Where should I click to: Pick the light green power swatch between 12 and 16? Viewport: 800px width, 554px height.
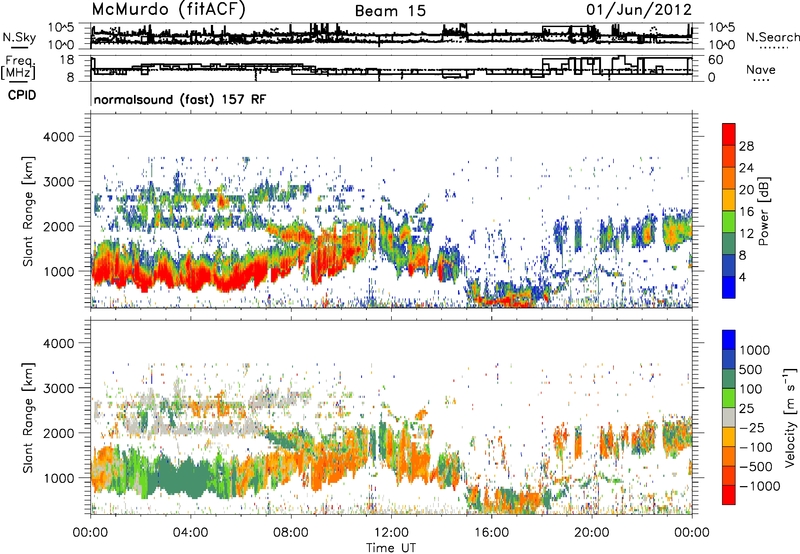click(x=729, y=222)
